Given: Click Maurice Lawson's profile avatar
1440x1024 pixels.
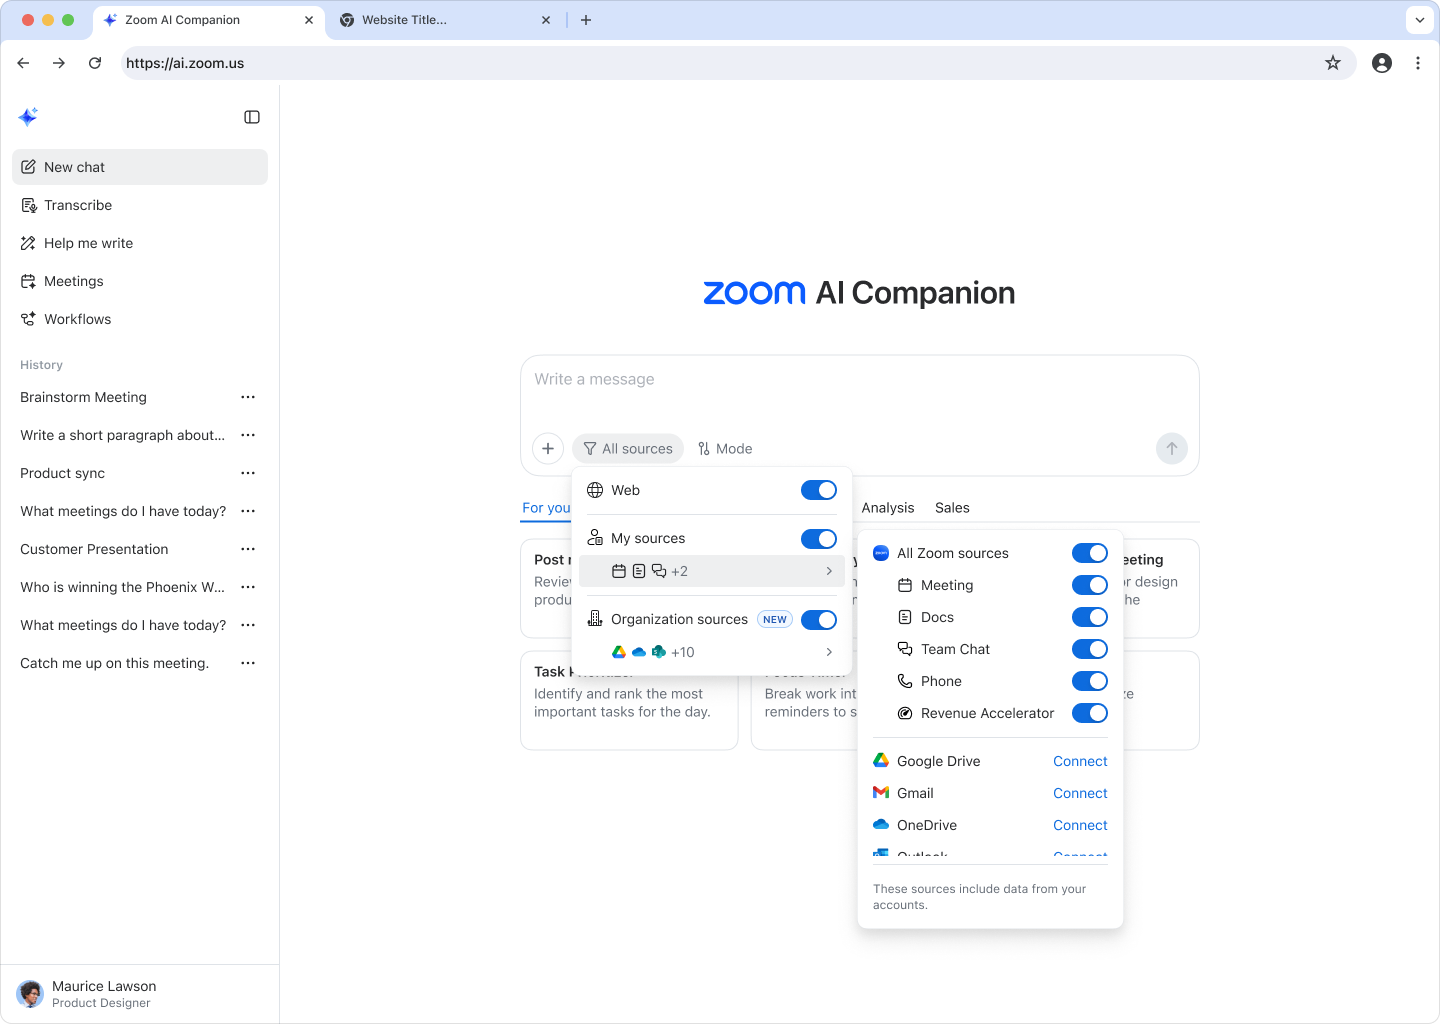Looking at the screenshot, I should coord(29,993).
